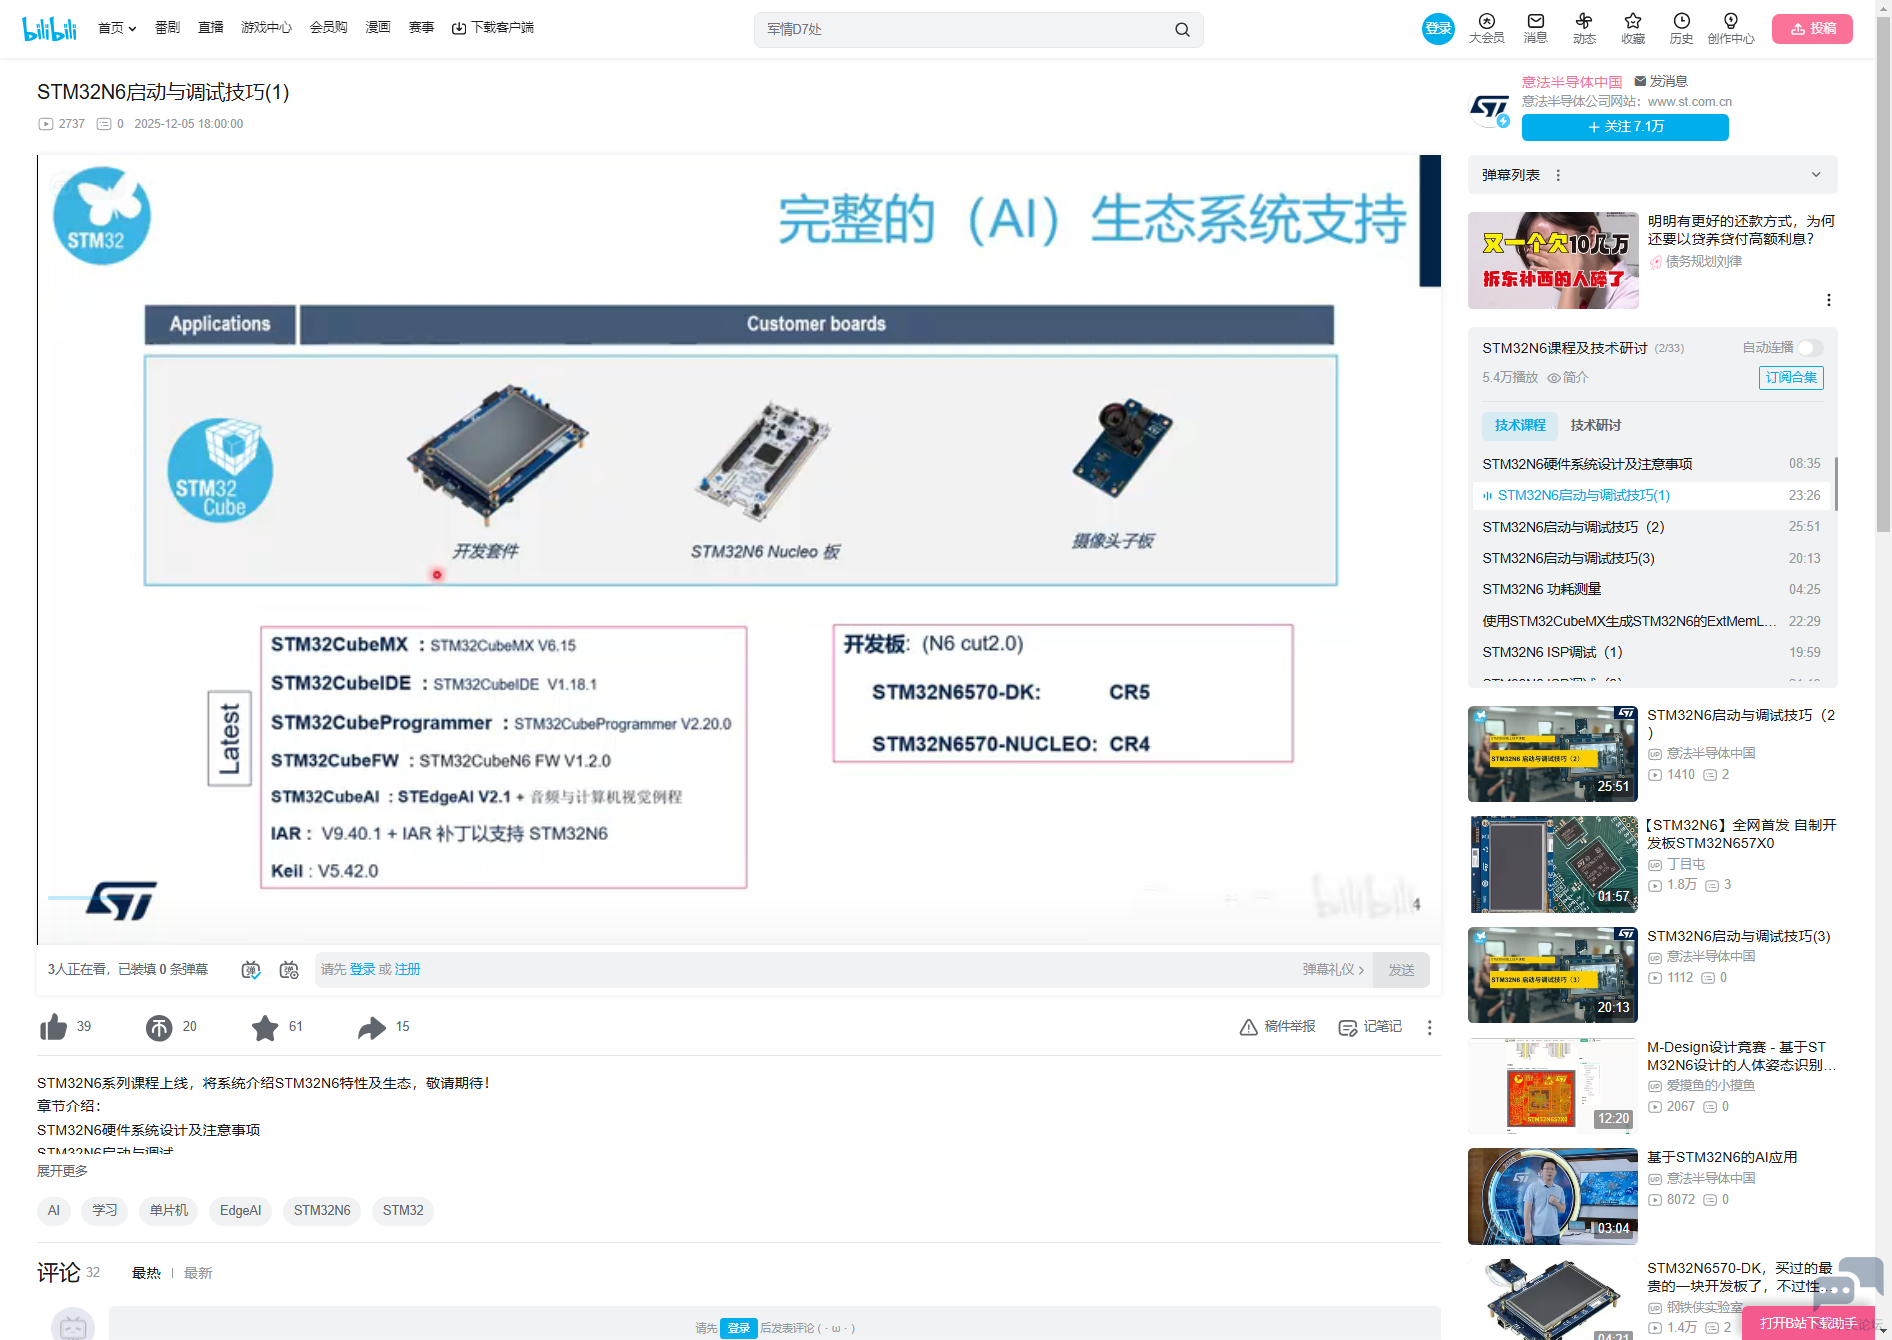Image resolution: width=1892 pixels, height=1340 pixels.
Task: Open 意法半导体中国 channel name link
Action: click(1572, 82)
